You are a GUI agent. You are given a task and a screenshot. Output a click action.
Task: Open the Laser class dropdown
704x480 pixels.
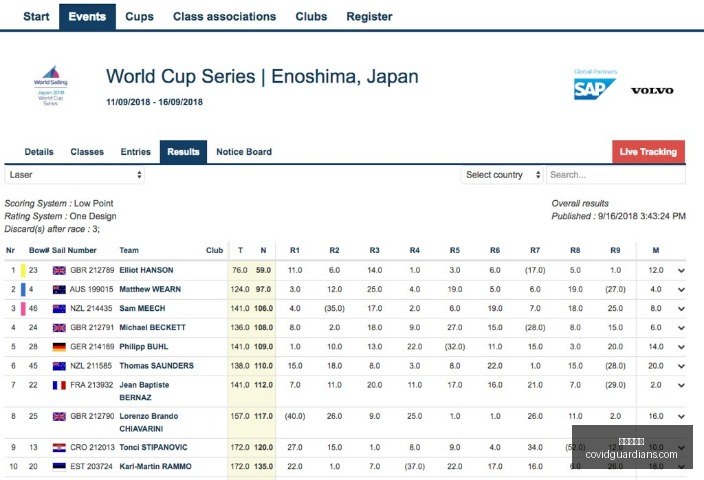click(x=75, y=175)
